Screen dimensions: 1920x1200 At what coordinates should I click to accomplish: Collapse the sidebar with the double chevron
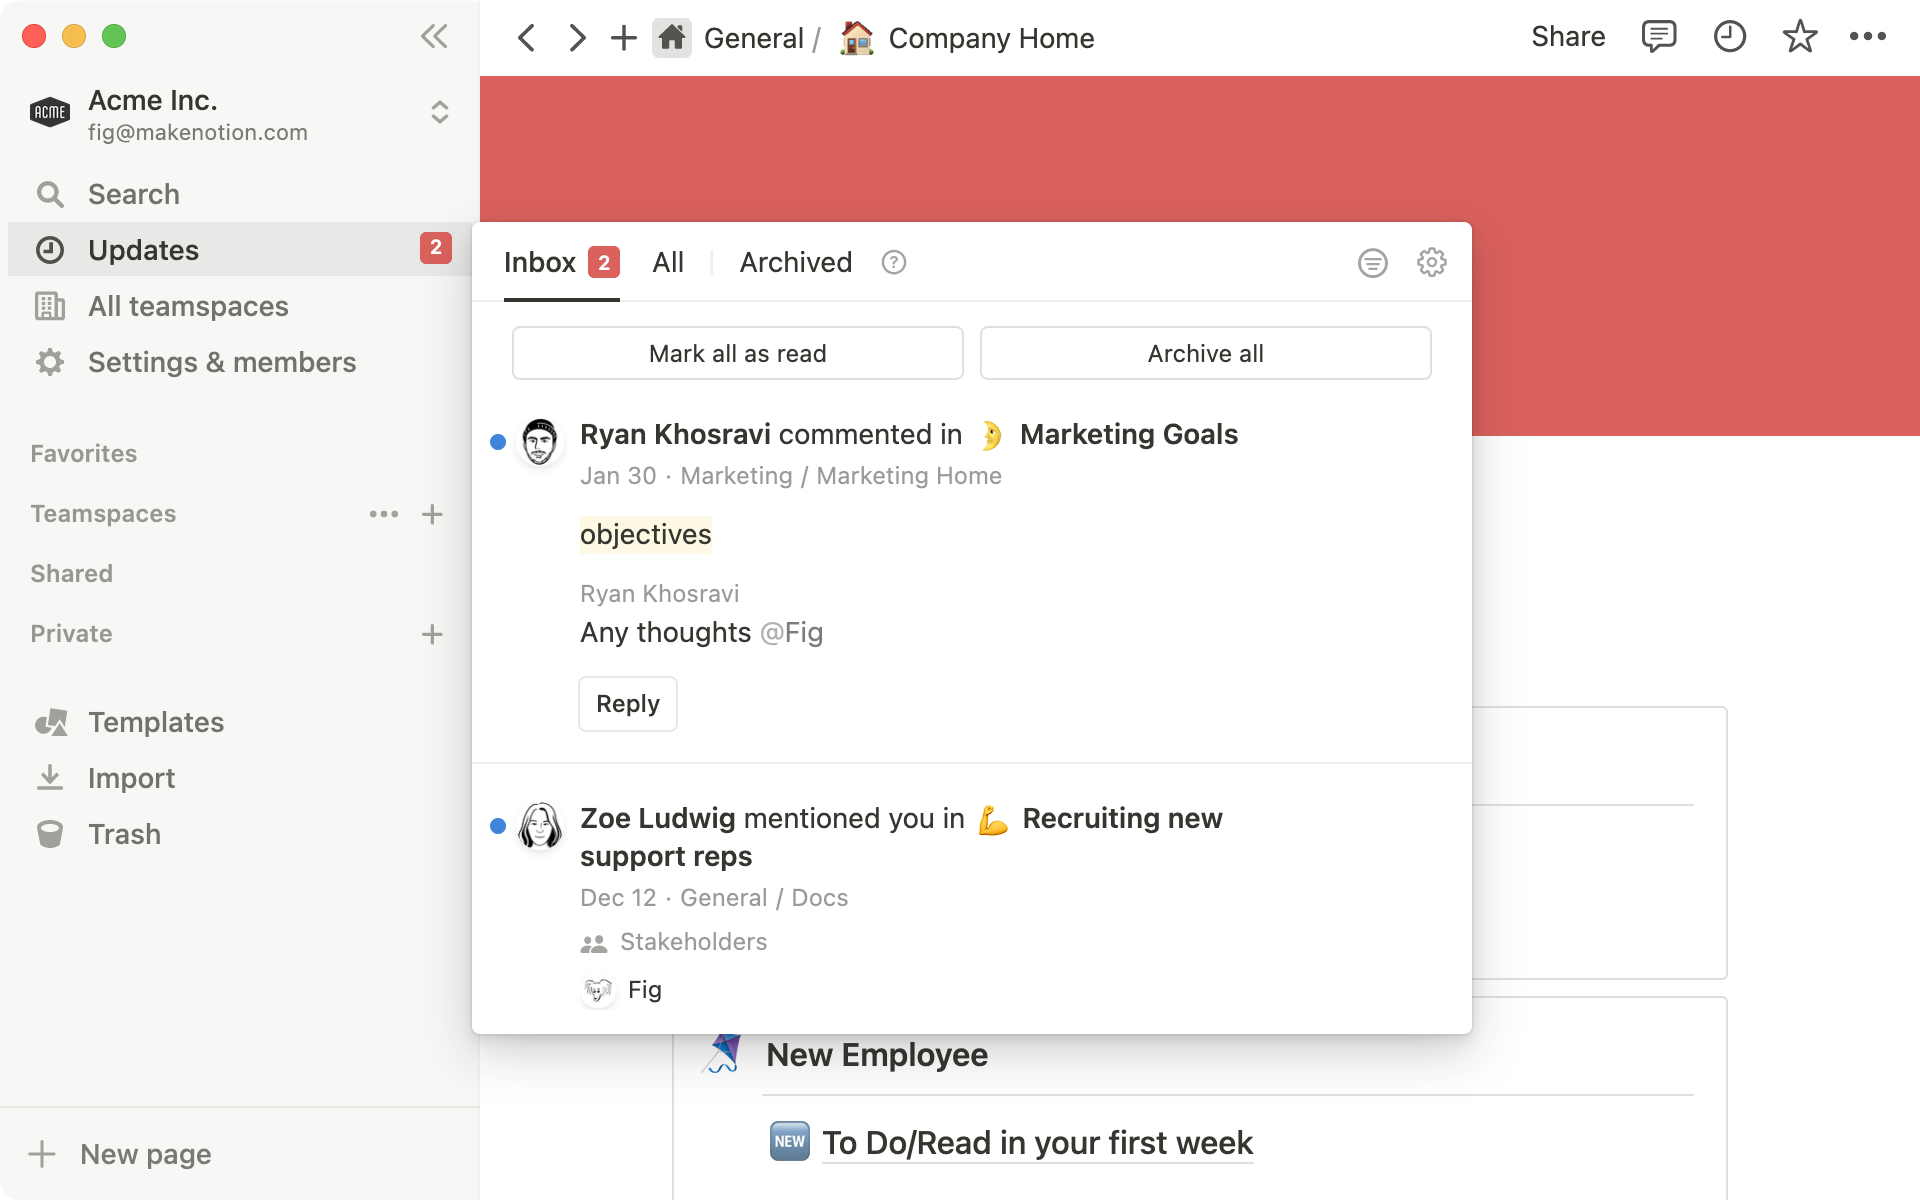[x=434, y=37]
